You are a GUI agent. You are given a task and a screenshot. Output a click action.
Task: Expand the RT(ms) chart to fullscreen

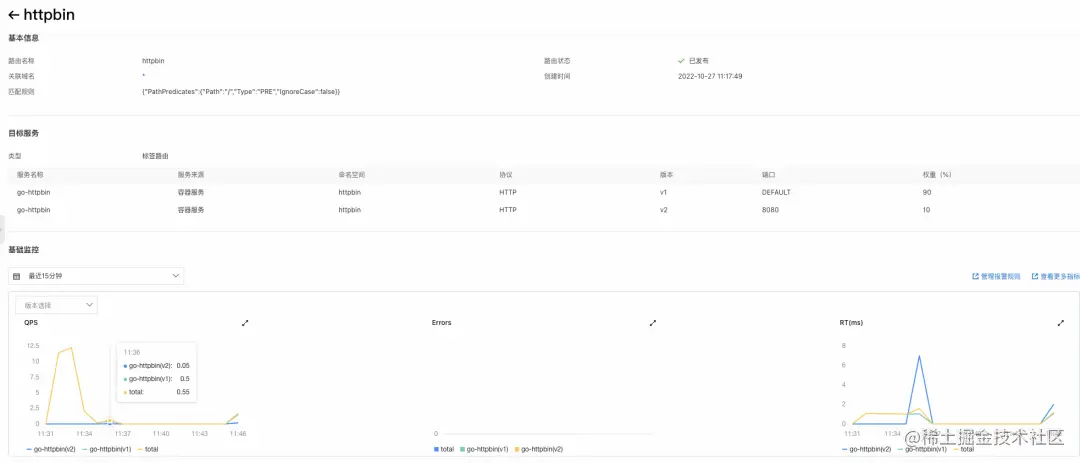[x=1061, y=322]
